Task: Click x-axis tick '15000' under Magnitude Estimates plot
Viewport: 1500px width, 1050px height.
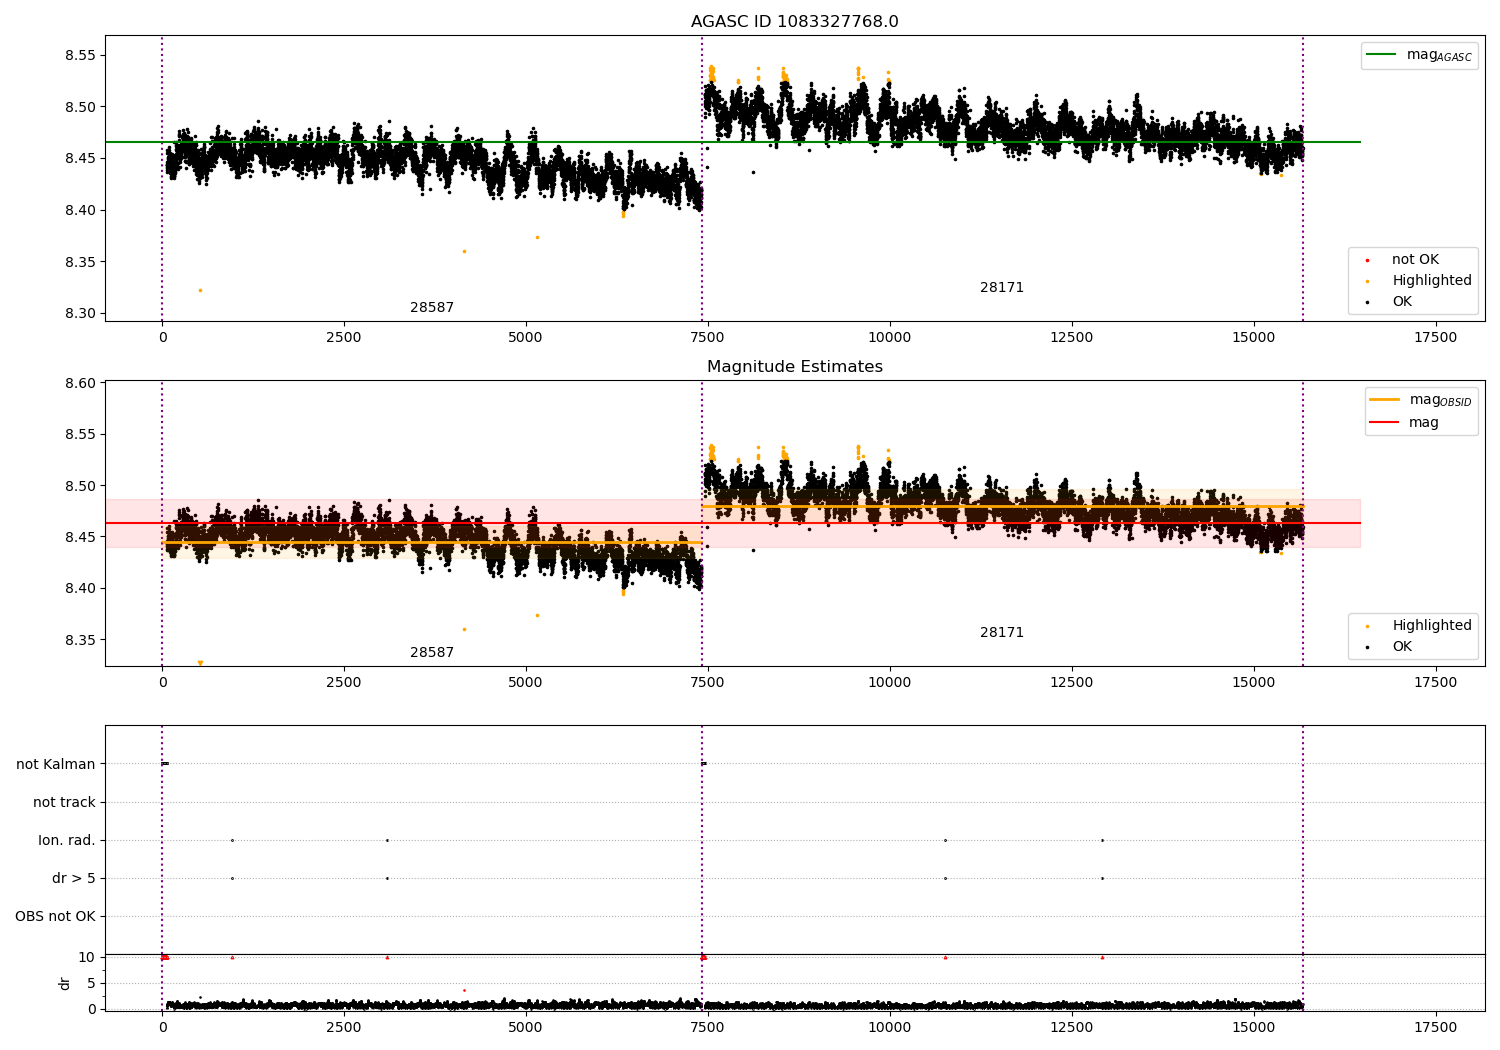Action: tap(1254, 683)
